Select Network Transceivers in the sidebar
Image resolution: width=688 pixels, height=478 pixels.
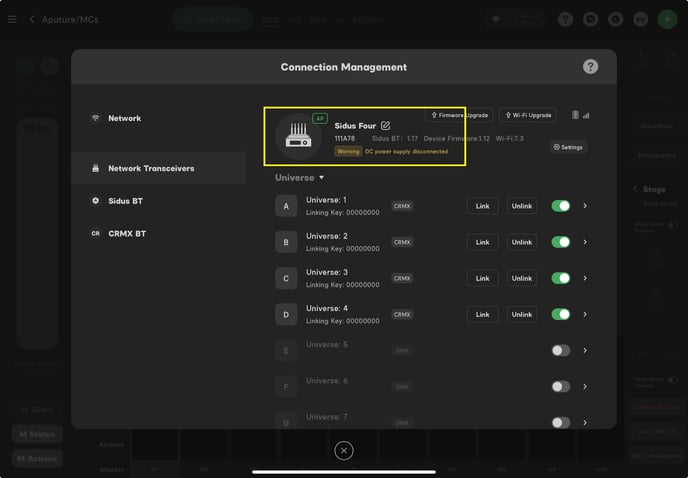point(158,168)
